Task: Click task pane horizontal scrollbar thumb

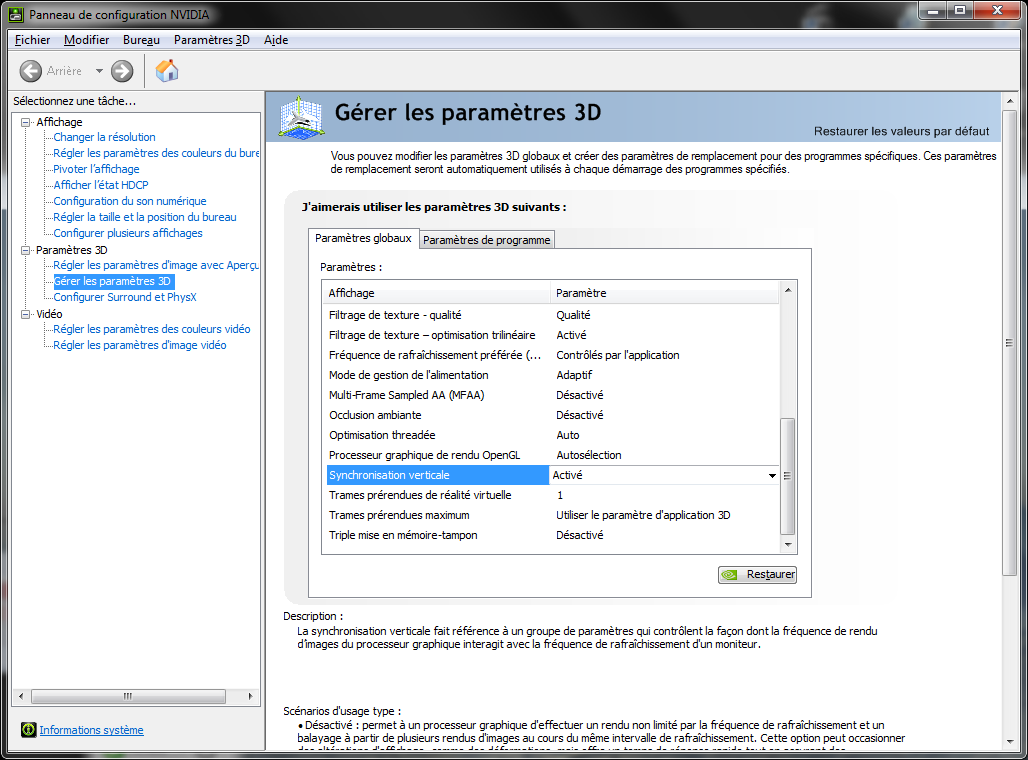Action: [128, 696]
